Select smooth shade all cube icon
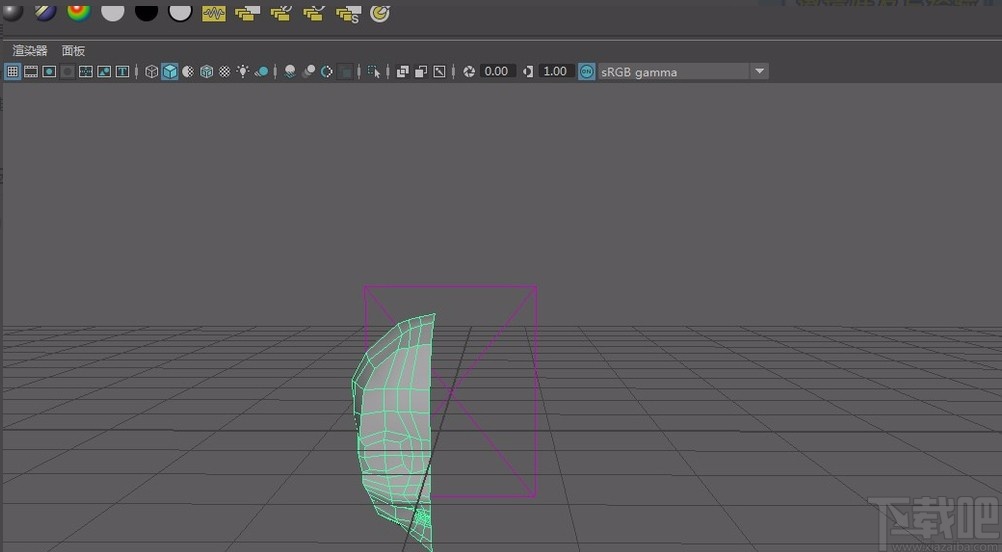 (170, 72)
